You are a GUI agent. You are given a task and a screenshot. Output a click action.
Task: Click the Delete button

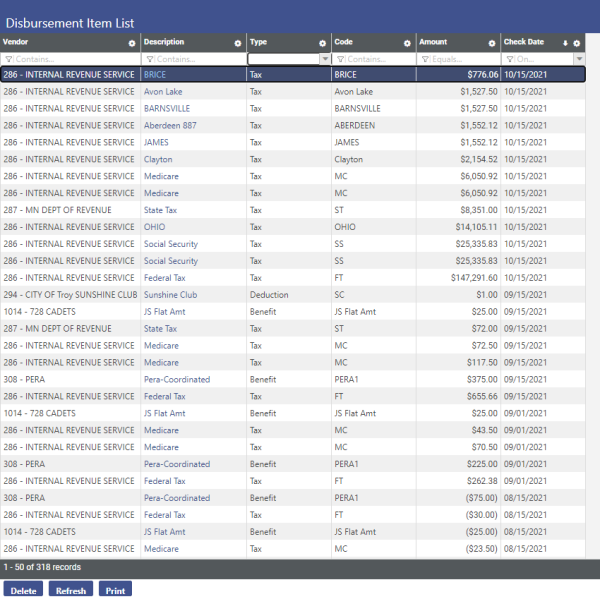pyautogui.click(x=23, y=590)
